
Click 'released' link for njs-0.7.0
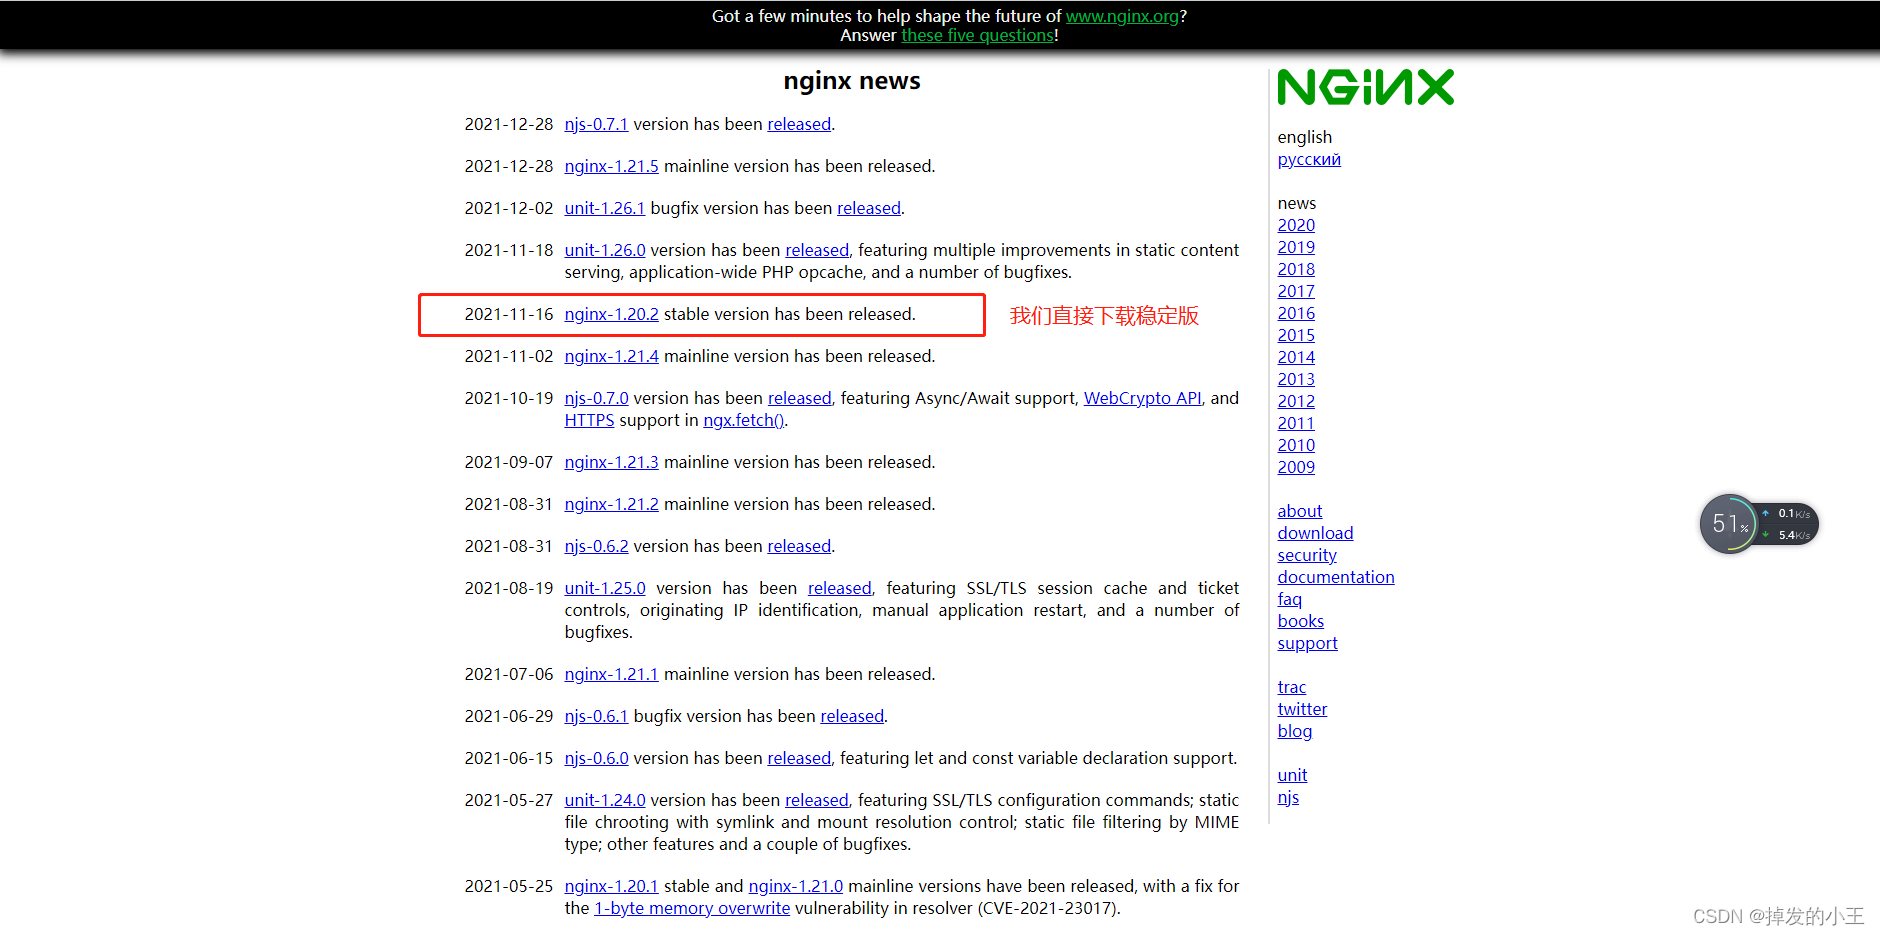[799, 398]
